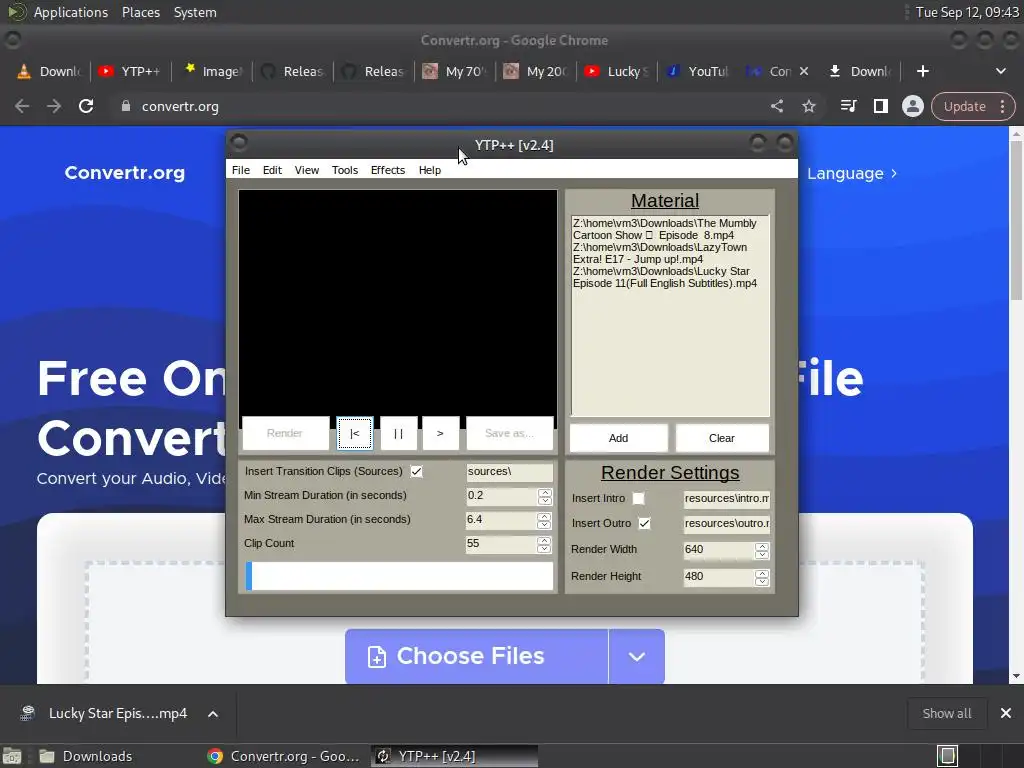Switch to YTP++ YouTube tab
Screen dimensions: 1024x768
(131, 71)
